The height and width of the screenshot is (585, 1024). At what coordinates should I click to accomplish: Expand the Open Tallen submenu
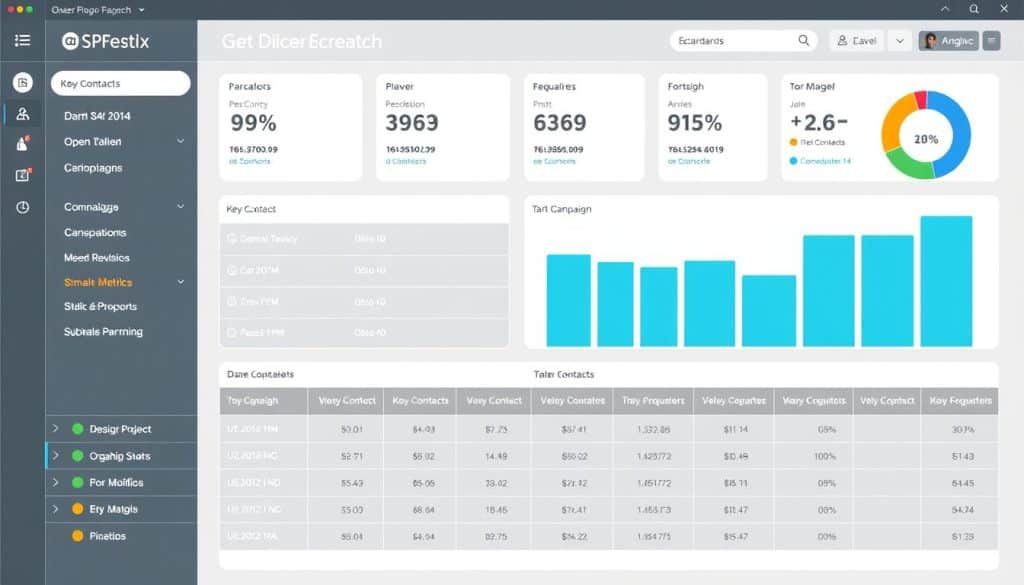[181, 141]
